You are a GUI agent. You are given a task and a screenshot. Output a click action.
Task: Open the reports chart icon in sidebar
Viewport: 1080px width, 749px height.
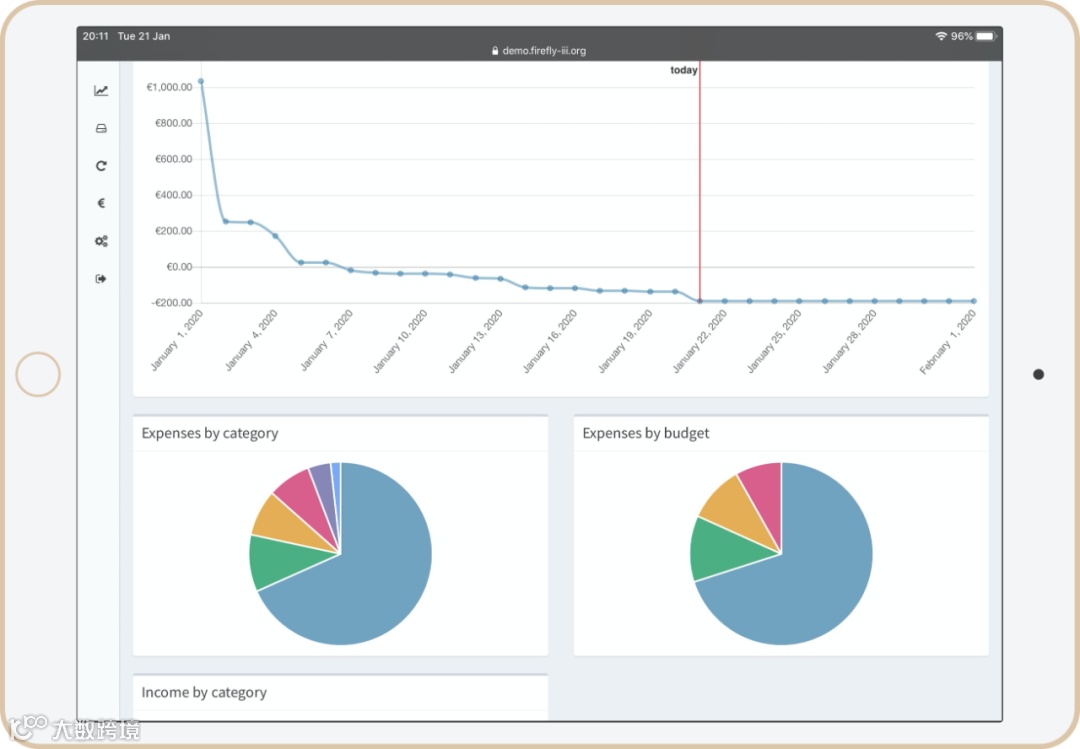coord(101,90)
